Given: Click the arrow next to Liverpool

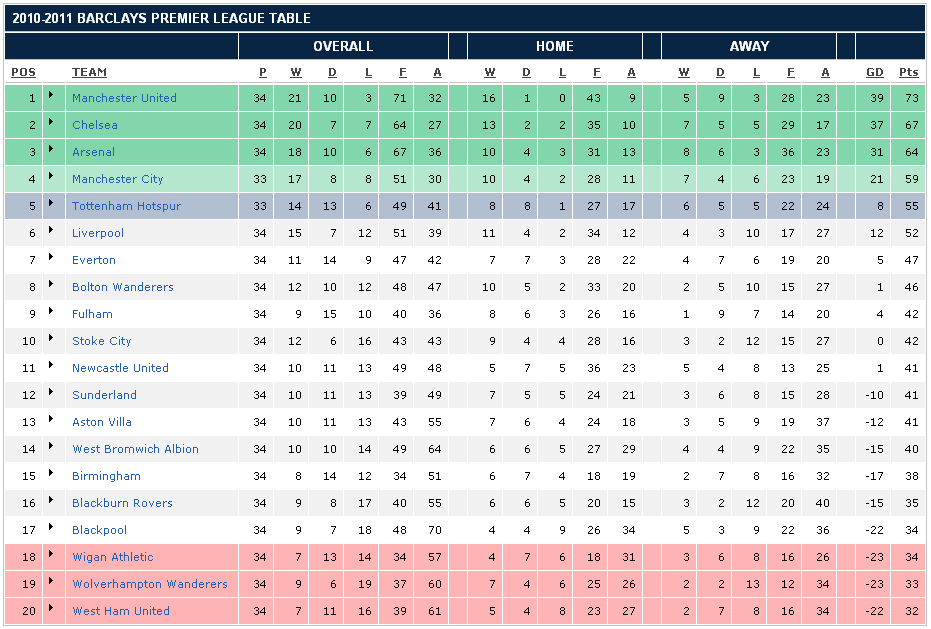Looking at the screenshot, I should point(50,231).
